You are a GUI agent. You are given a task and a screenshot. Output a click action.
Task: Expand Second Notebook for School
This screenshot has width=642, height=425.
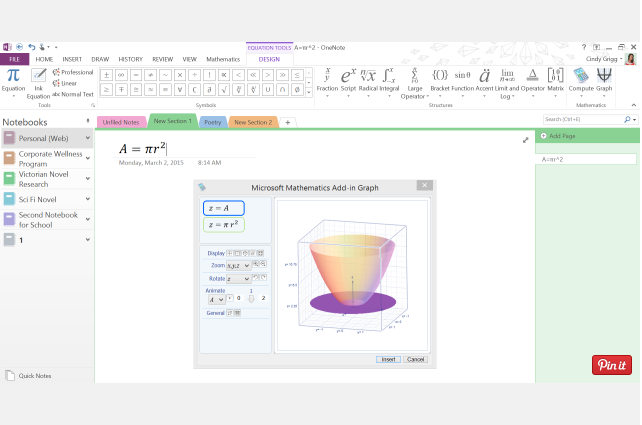click(88, 219)
